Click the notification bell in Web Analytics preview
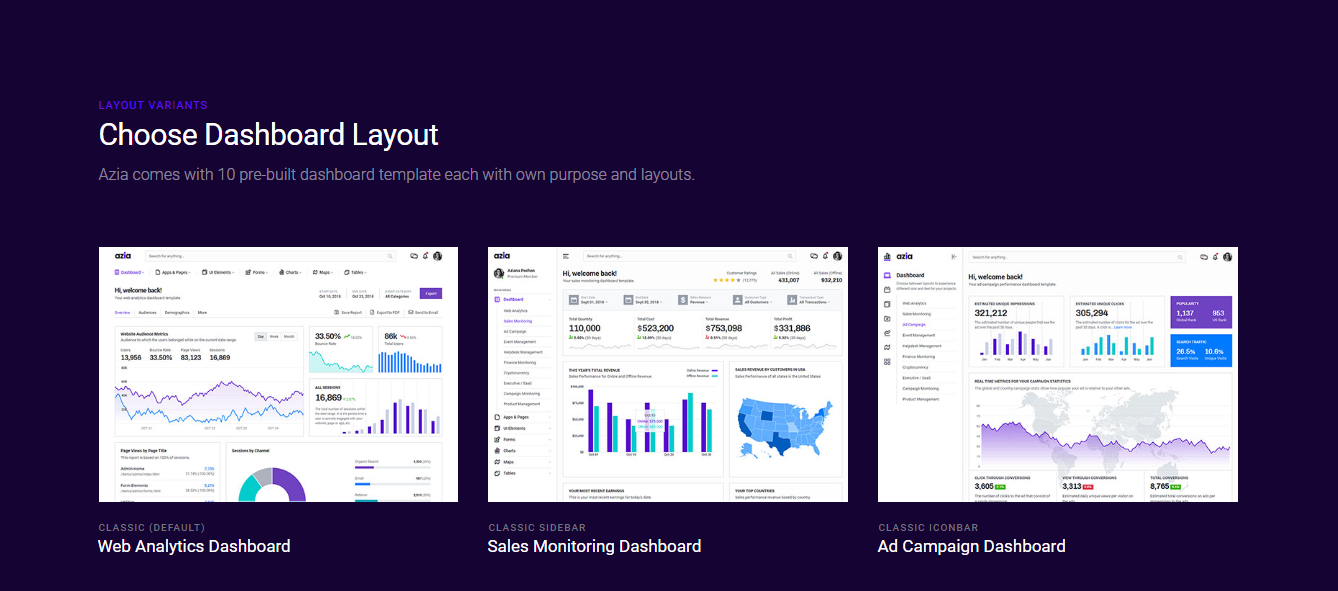 tap(426, 256)
